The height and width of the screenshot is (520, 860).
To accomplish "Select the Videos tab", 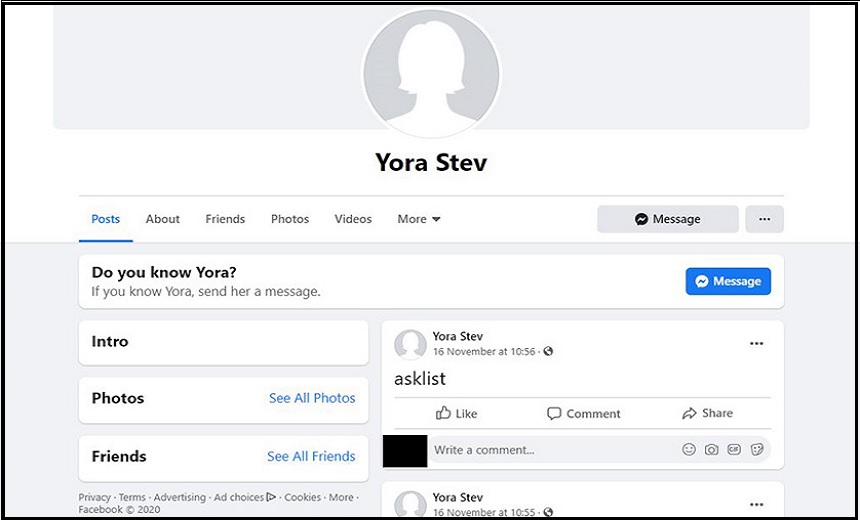I will [353, 219].
